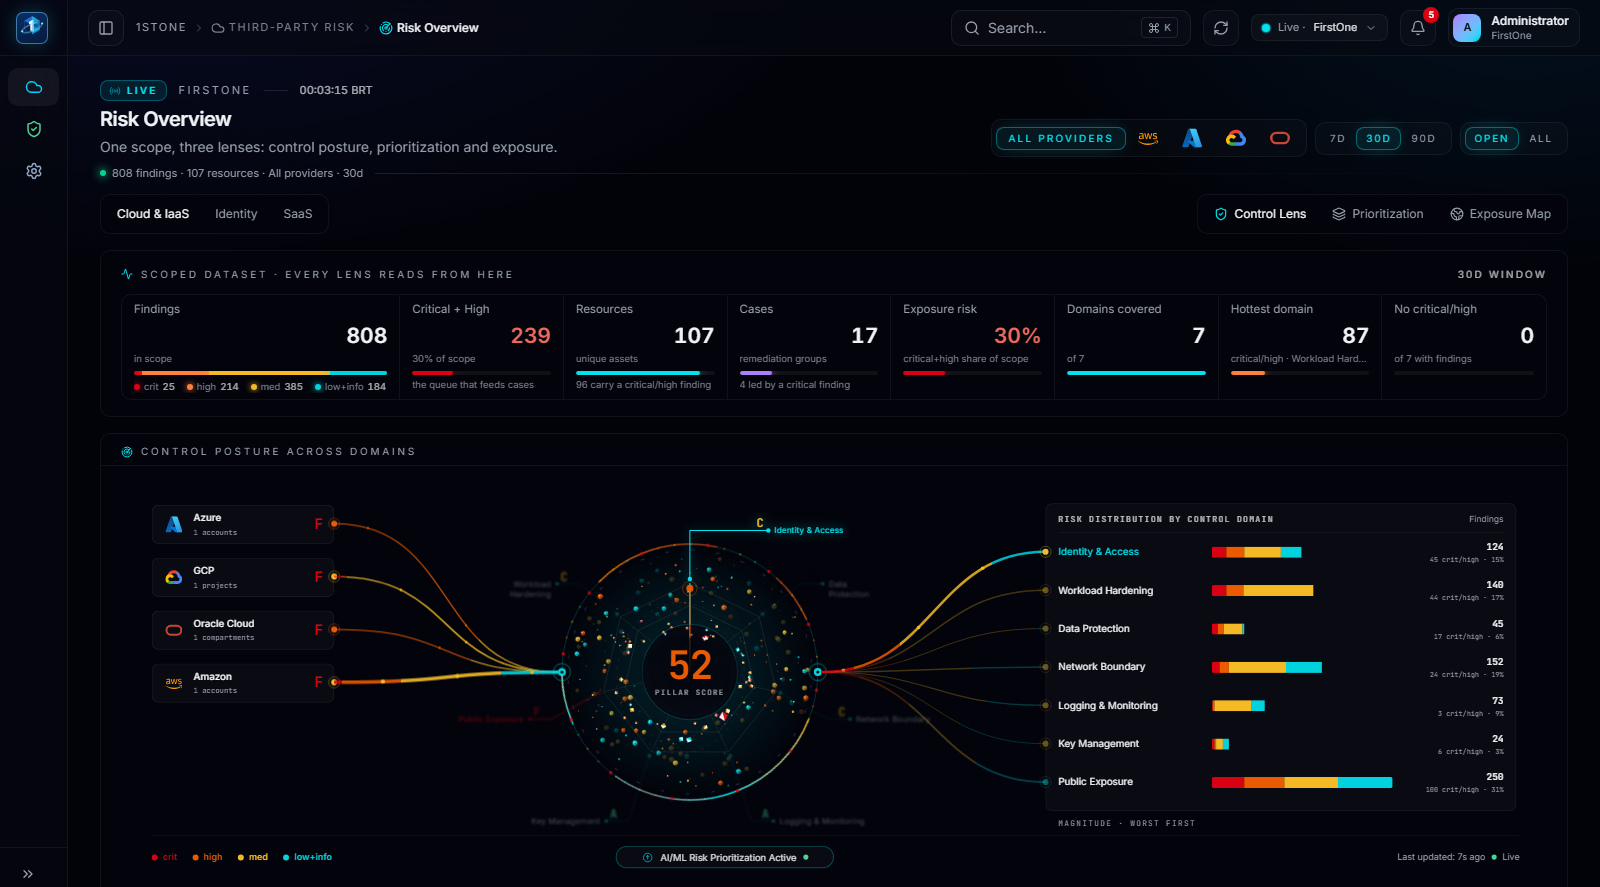This screenshot has width=1600, height=887.
Task: Switch to the Exposure Map tab
Action: click(1500, 214)
